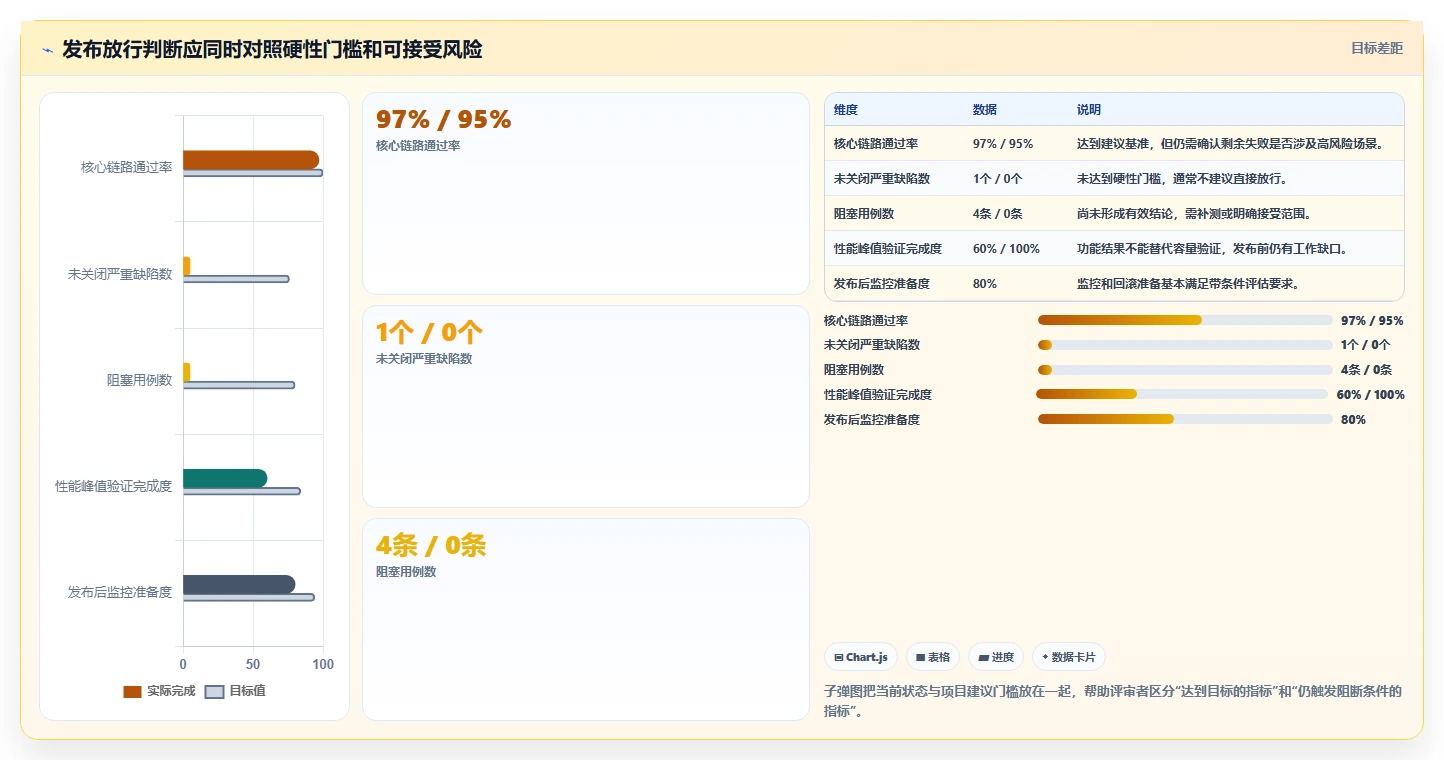Click the orange 实际完成 legend swatch
This screenshot has width=1444, height=760.
click(132, 692)
